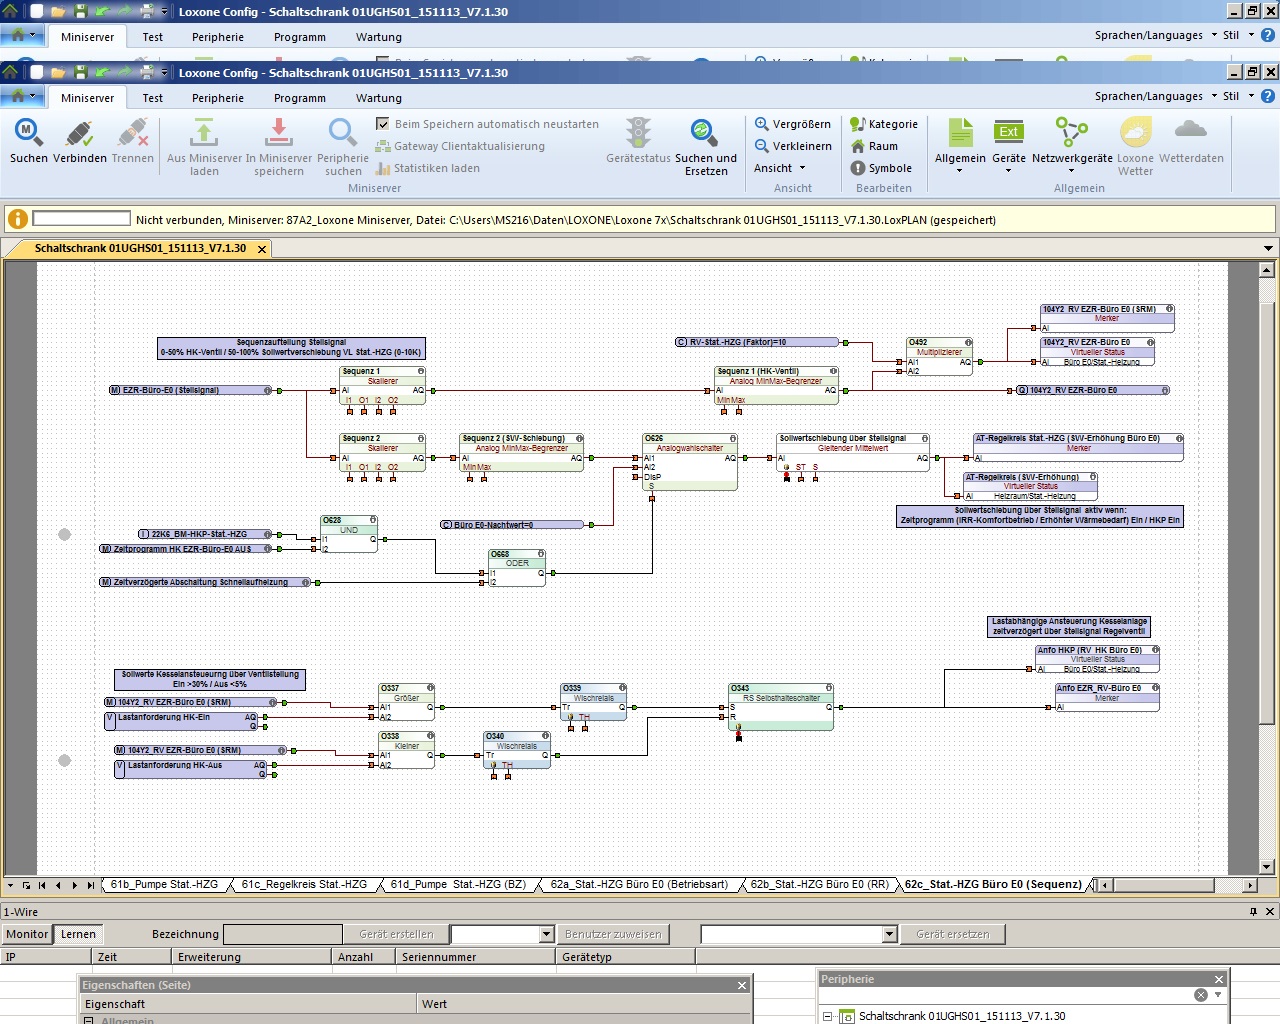Toggle the Monitor button in 1-Wire panel

27,934
